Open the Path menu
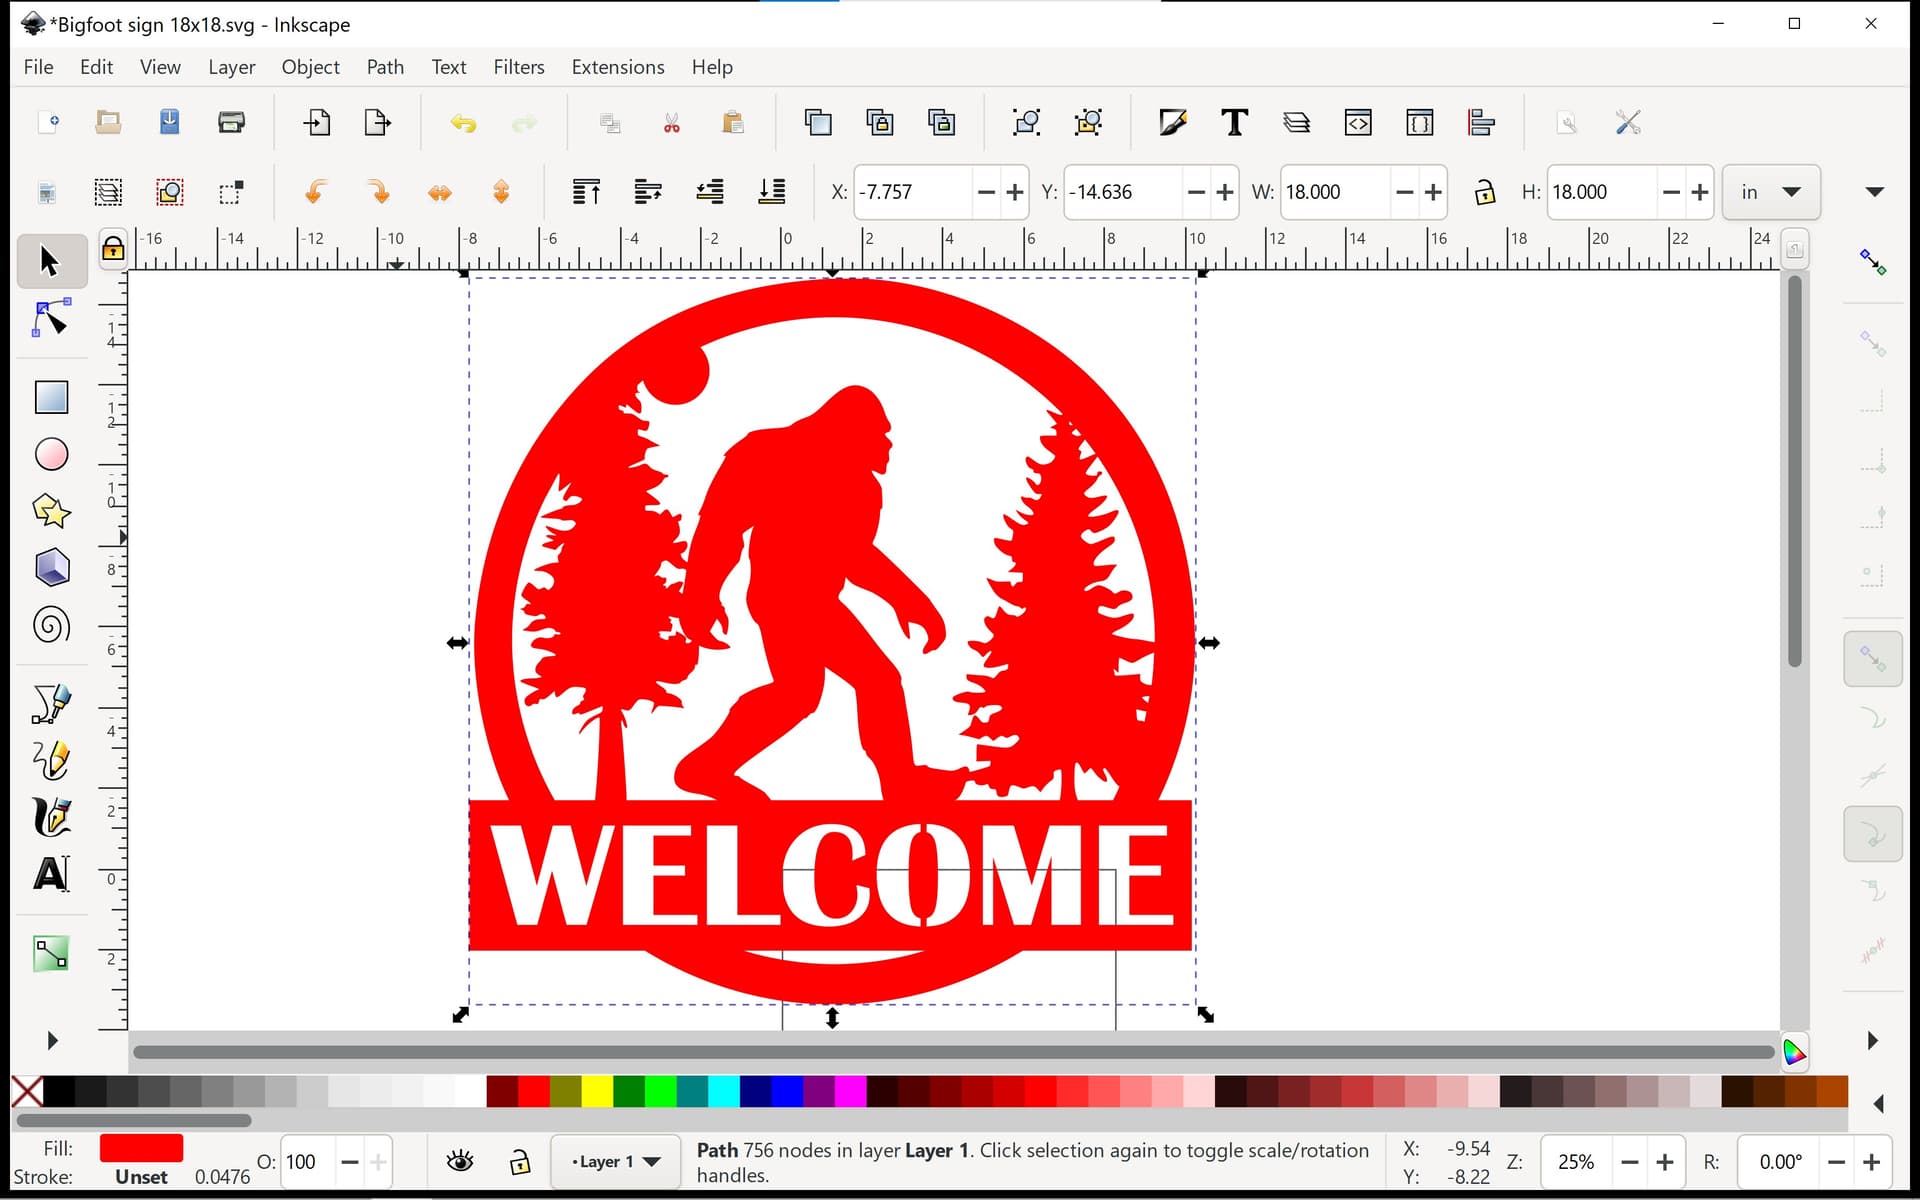Viewport: 1920px width, 1200px height. coord(385,67)
